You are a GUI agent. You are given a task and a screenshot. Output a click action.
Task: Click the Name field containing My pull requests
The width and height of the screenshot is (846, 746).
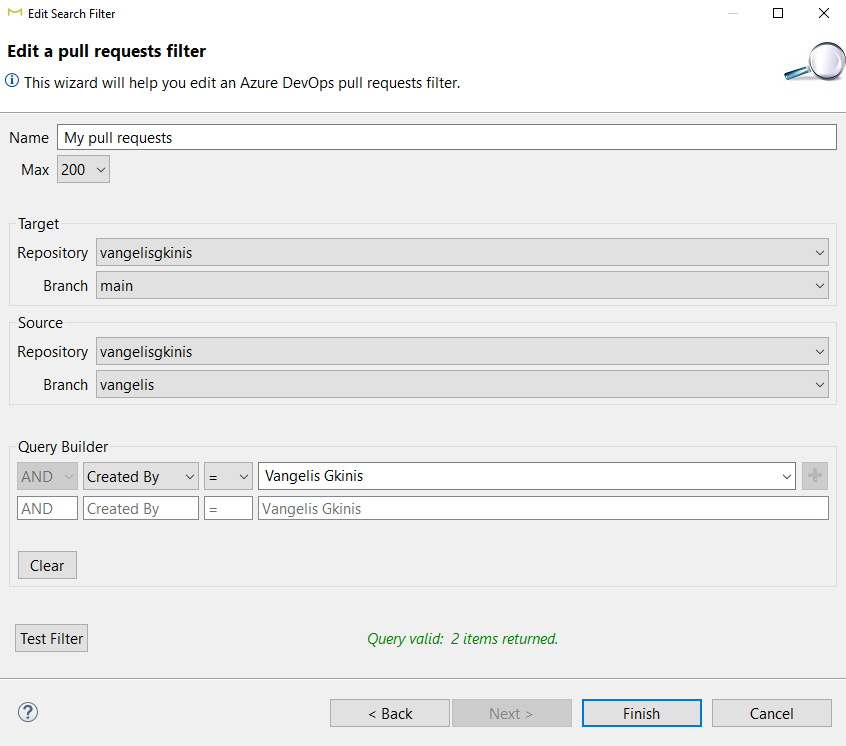tap(446, 138)
